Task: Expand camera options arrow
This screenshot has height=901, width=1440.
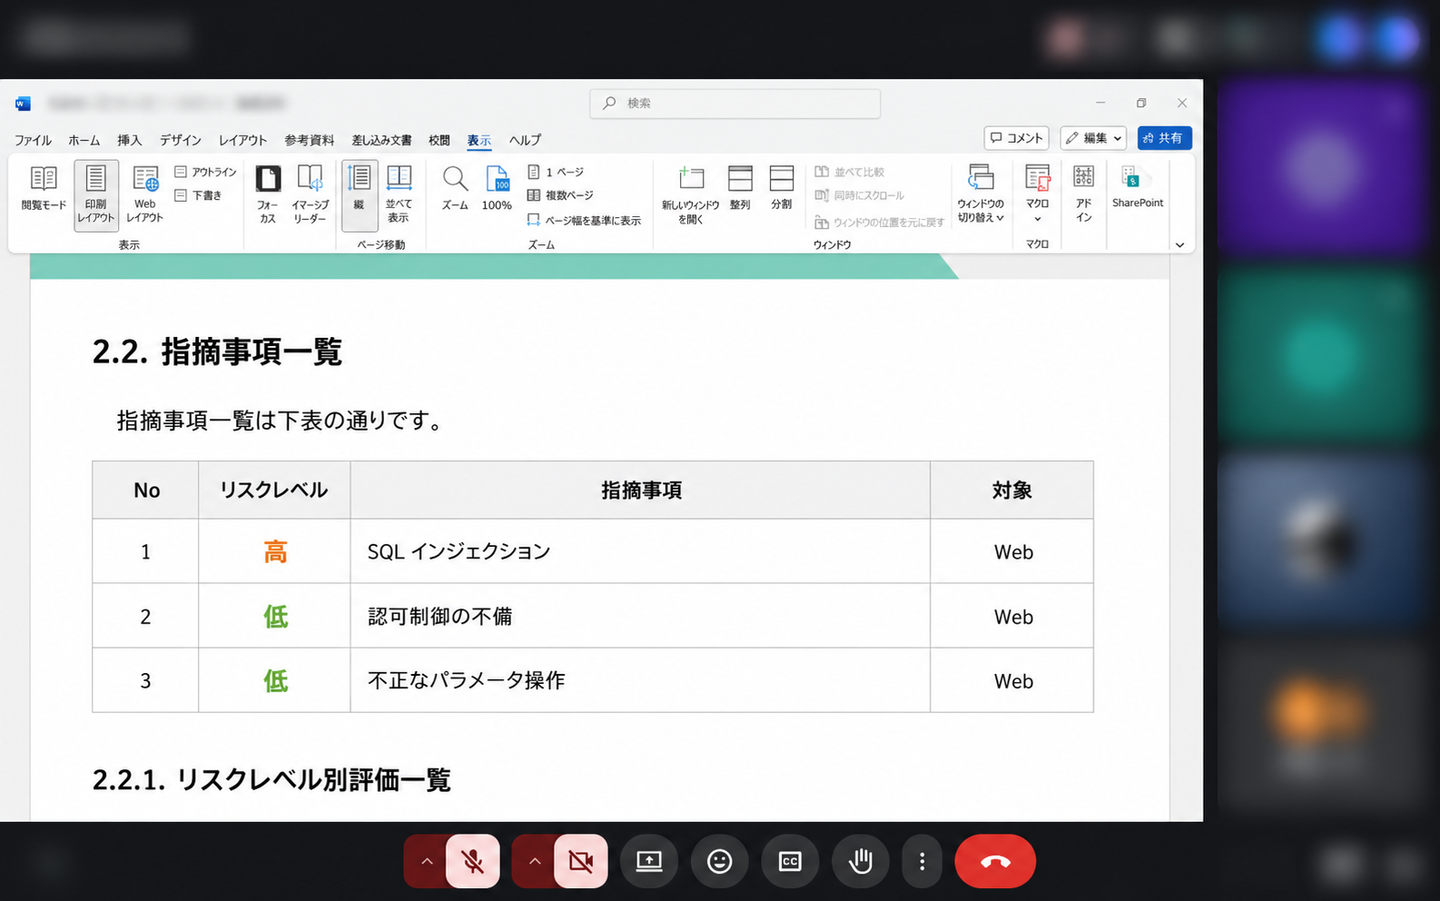Action: (x=534, y=861)
